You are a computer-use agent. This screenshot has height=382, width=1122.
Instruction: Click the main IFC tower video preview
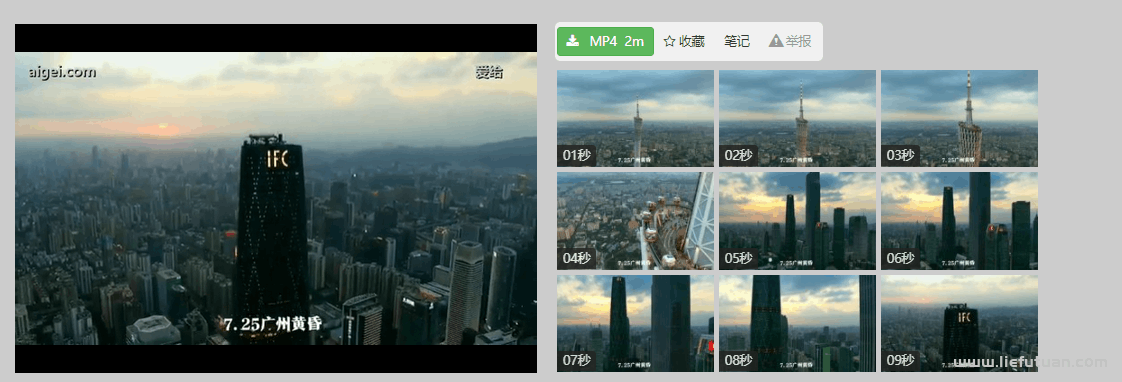coord(276,198)
